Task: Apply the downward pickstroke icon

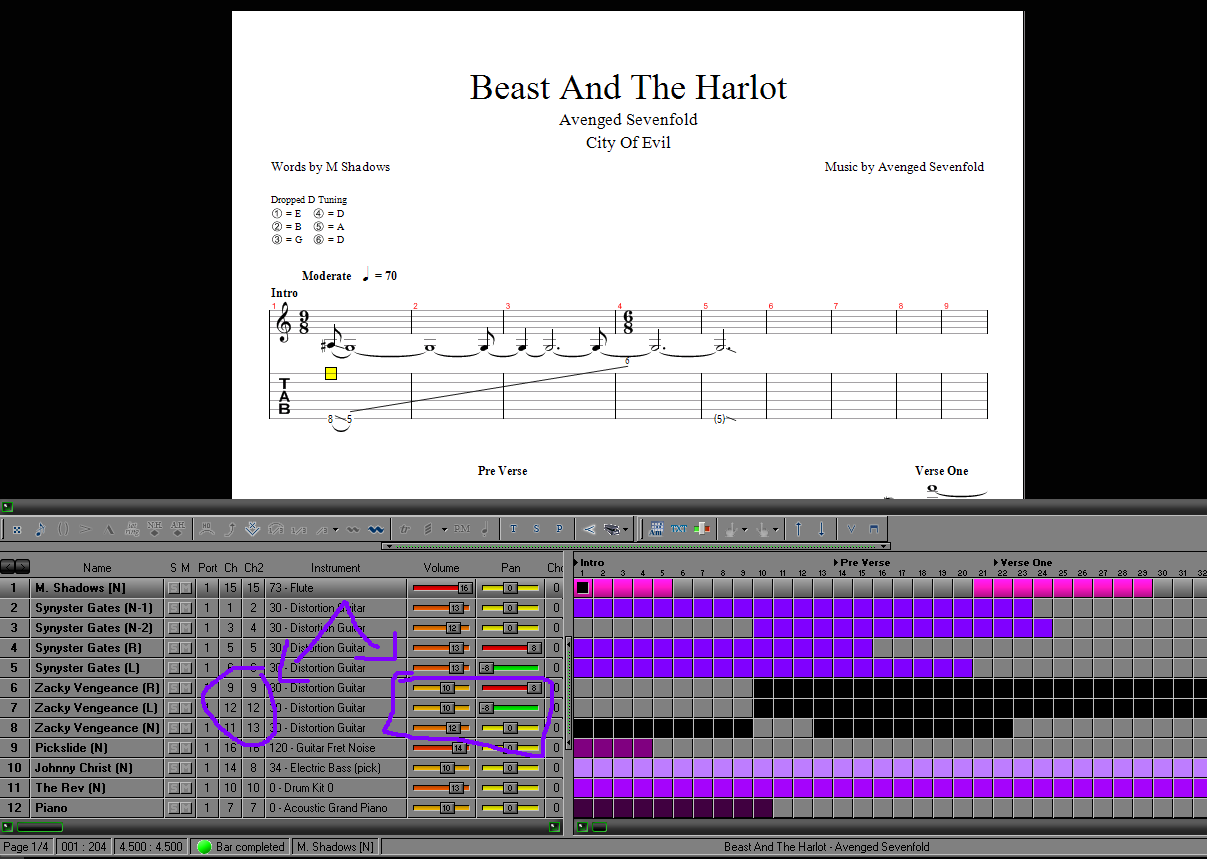Action: 874,529
